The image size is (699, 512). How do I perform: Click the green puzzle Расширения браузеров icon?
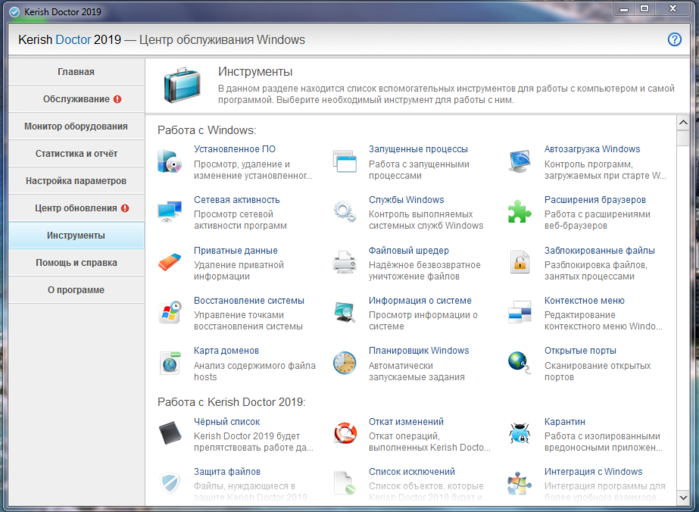click(520, 211)
